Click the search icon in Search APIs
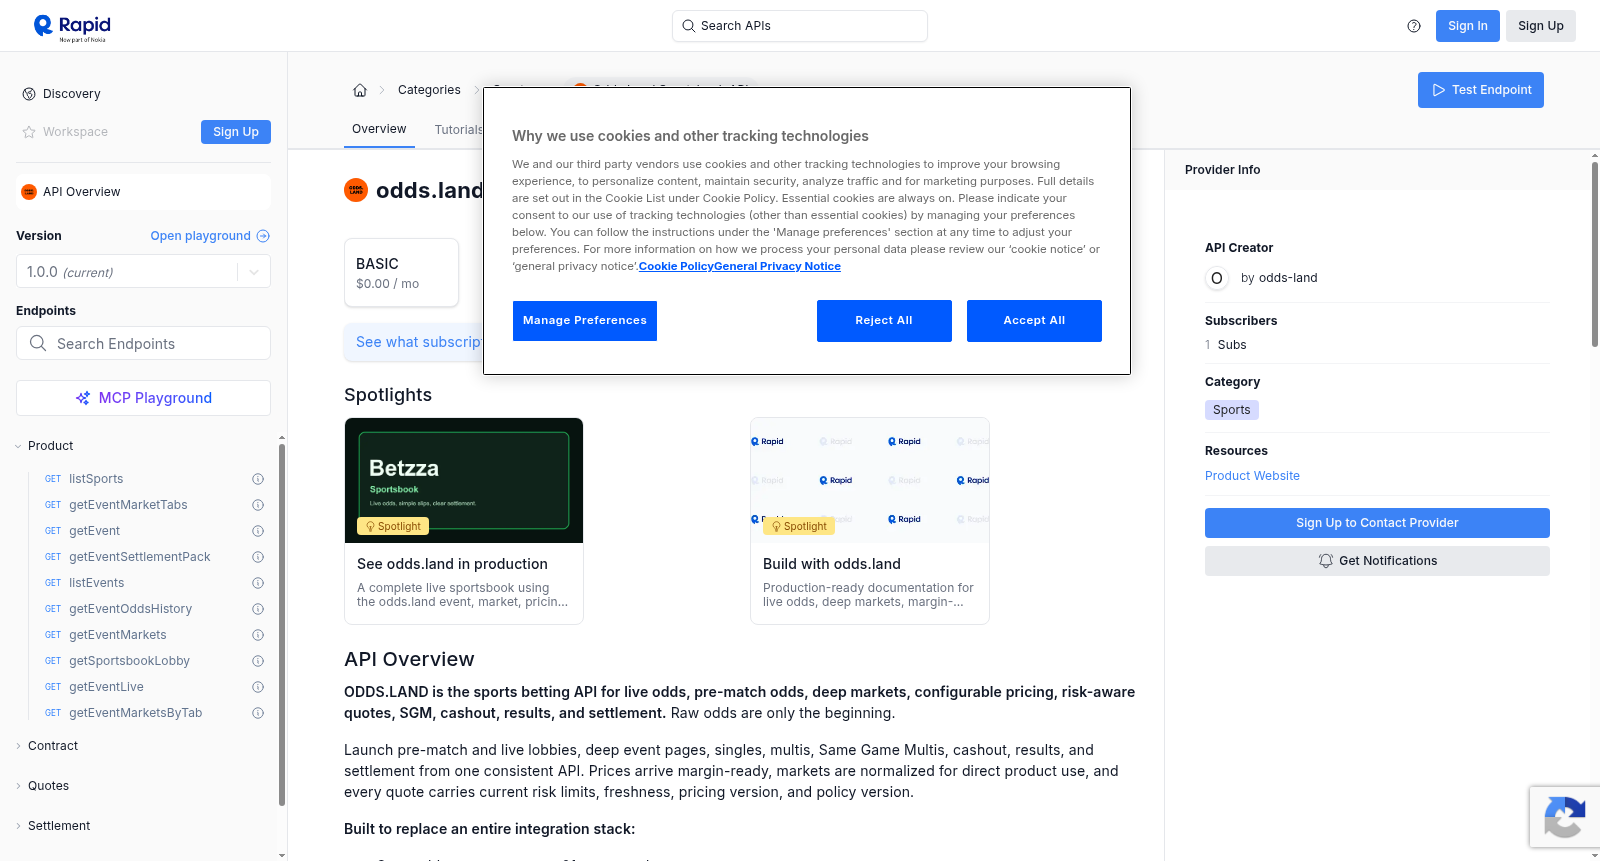This screenshot has width=1600, height=861. coord(688,26)
